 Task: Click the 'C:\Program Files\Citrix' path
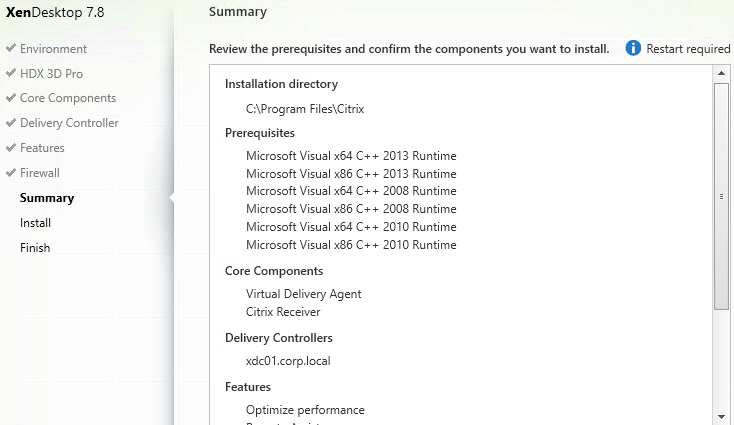[x=305, y=109]
